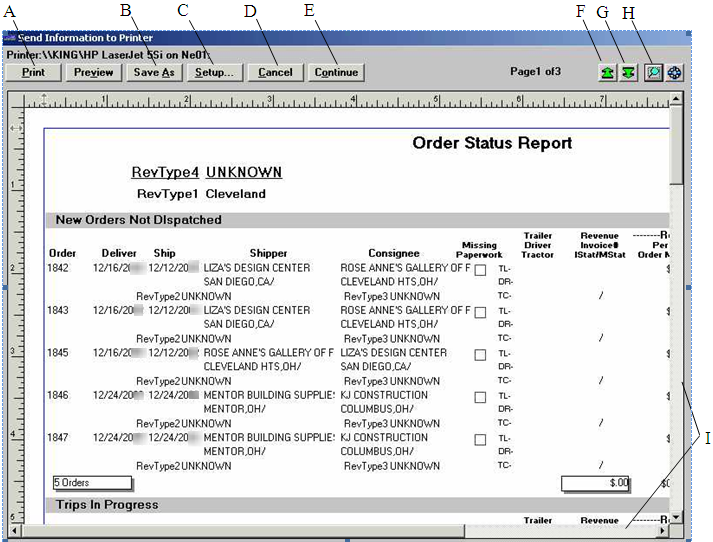The image size is (713, 542).
Task: Click vertical scrollbar up arrow
Action: (676, 98)
